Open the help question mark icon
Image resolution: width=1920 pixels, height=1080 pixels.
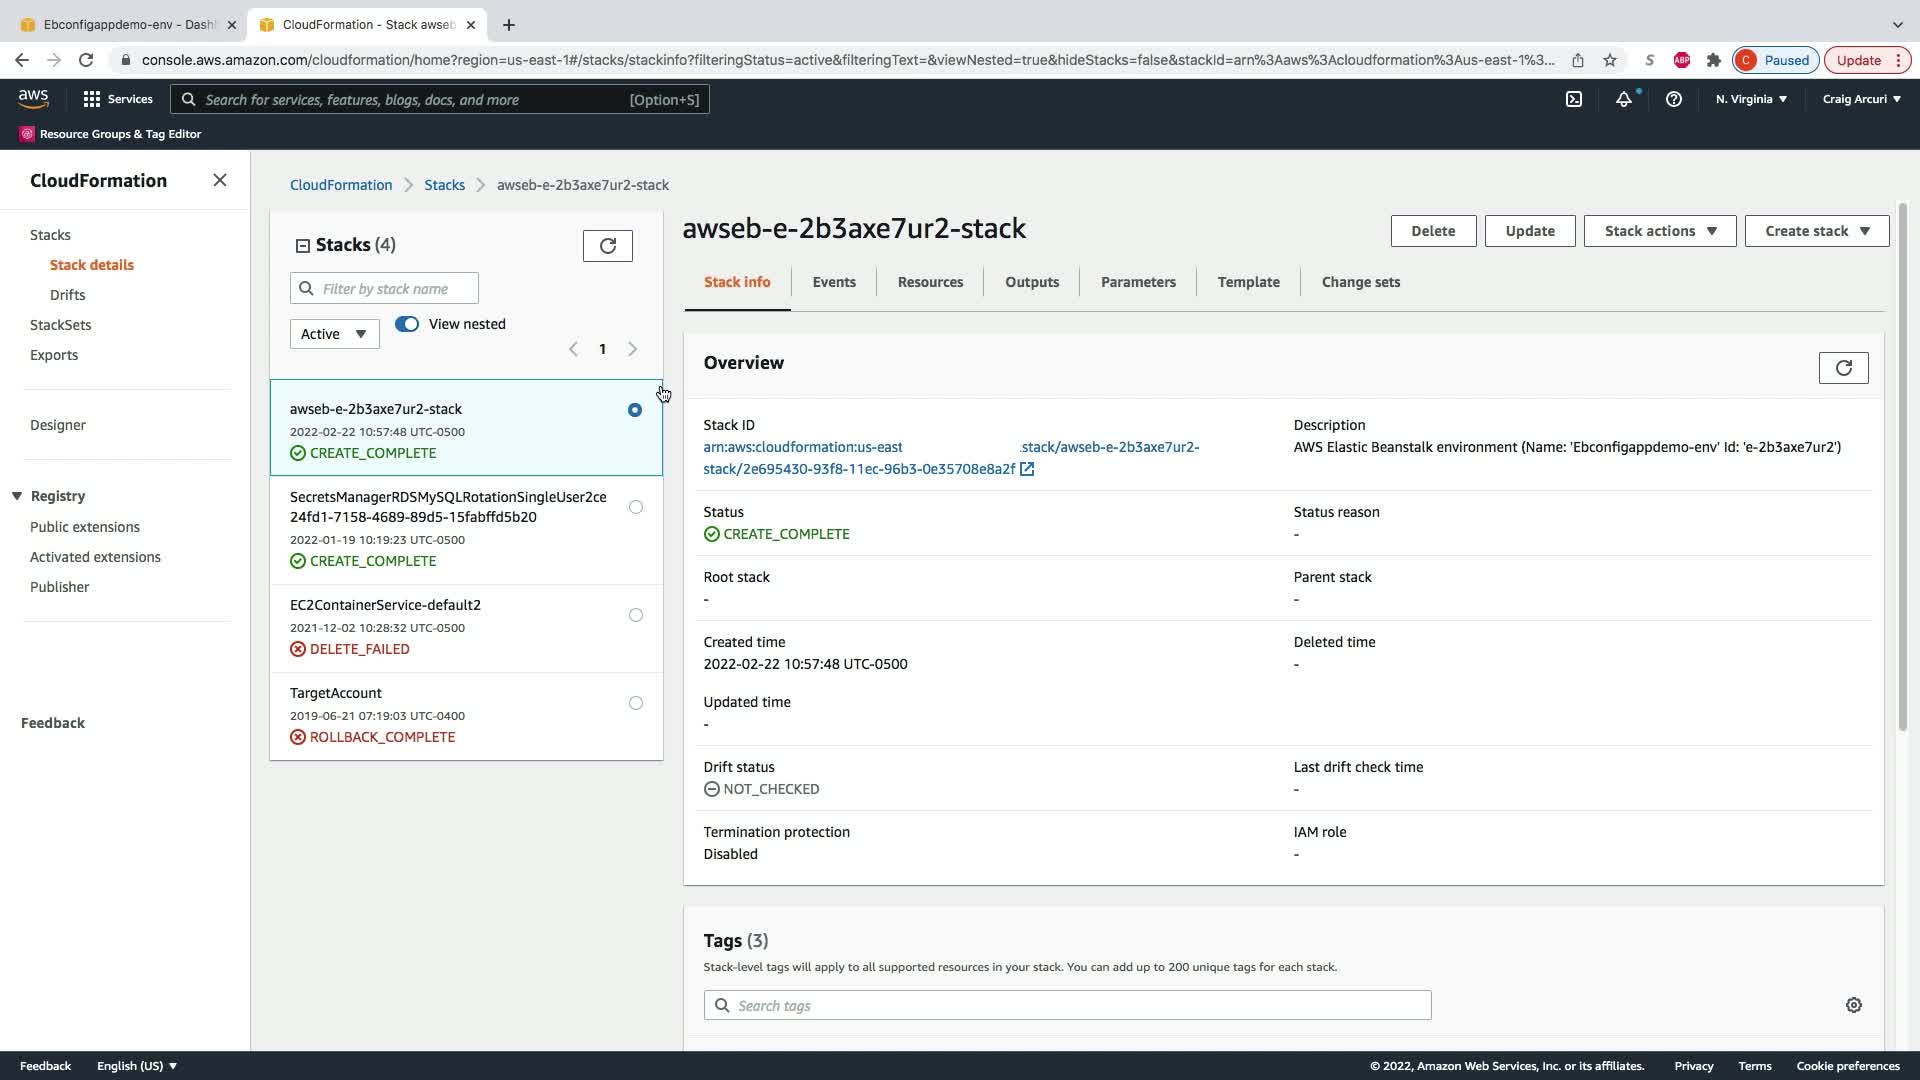pos(1673,99)
